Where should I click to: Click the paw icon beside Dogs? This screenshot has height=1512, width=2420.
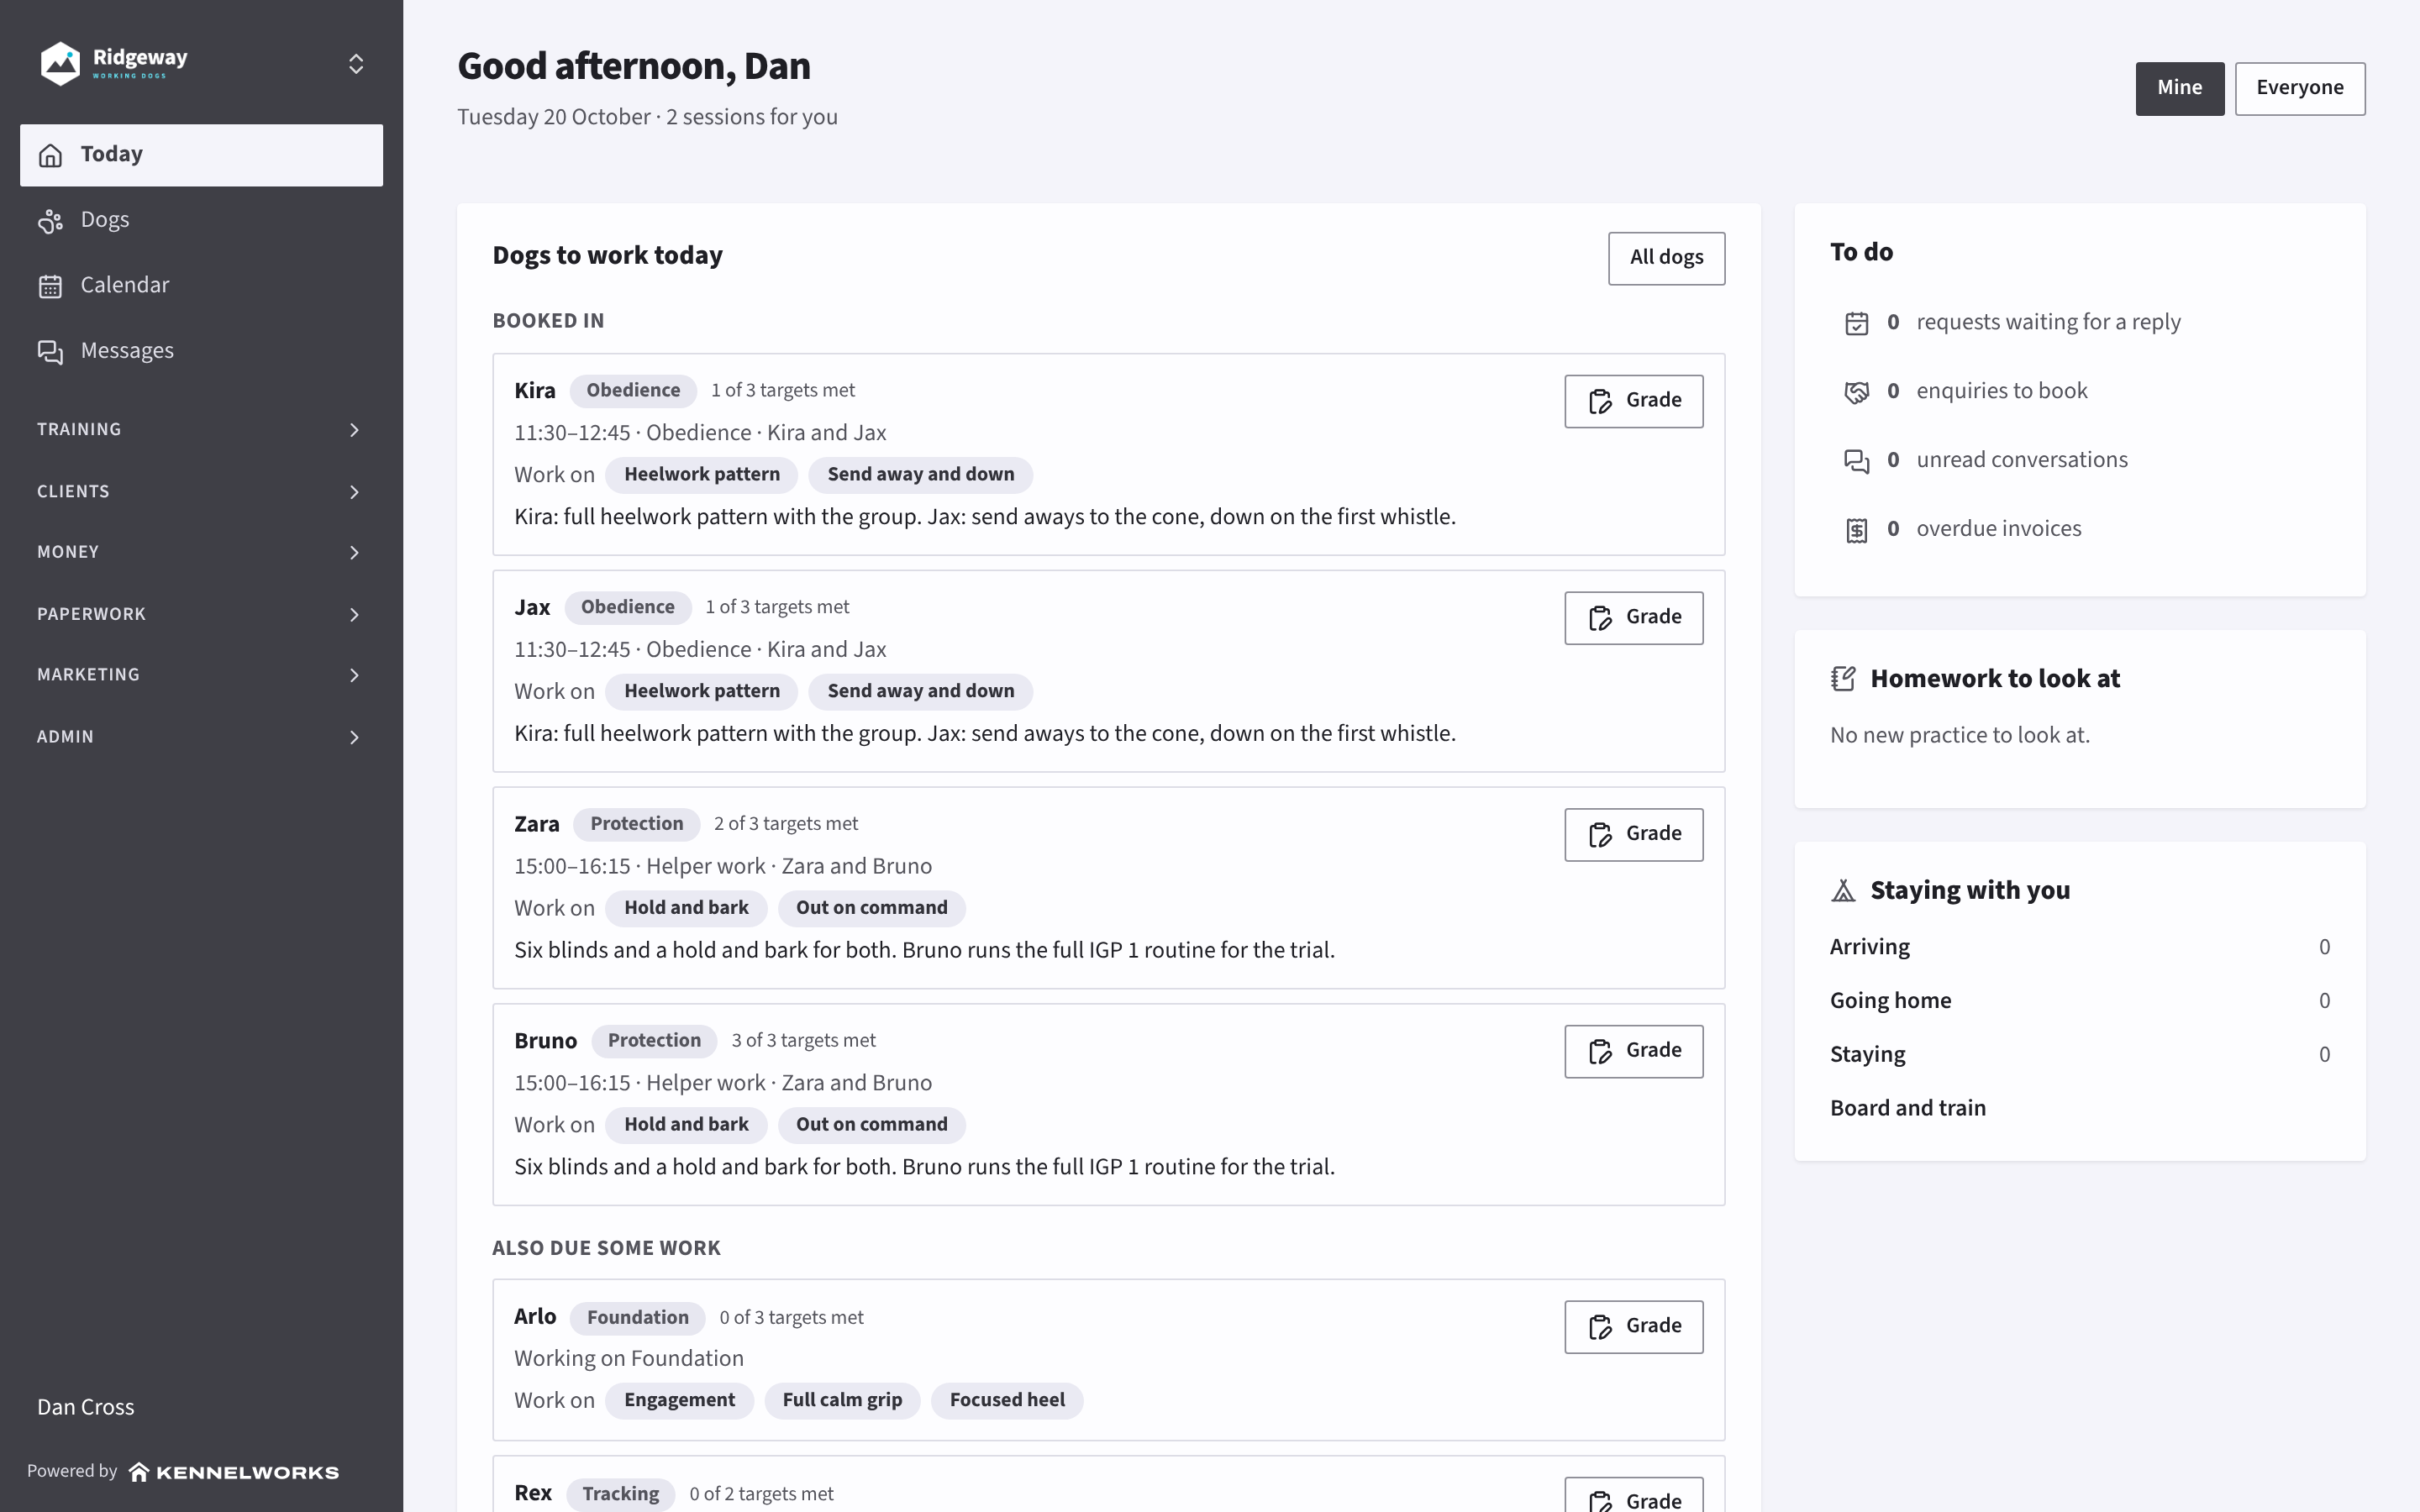coord(50,220)
